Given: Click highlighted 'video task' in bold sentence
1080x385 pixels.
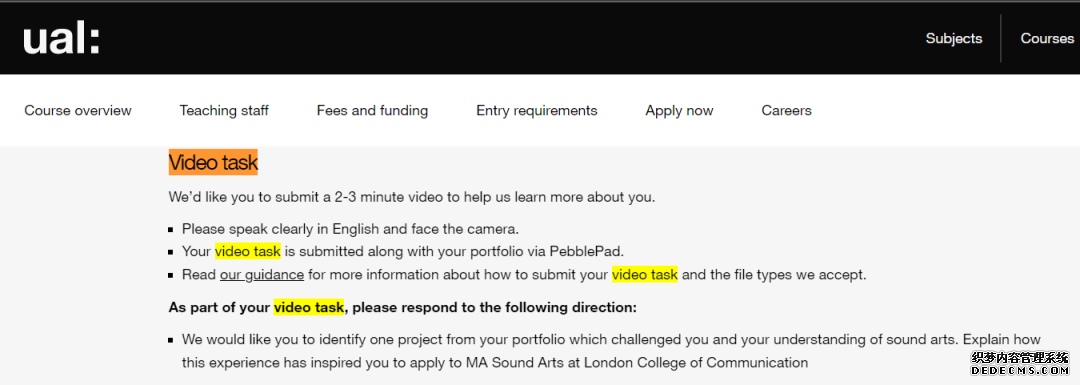Looking at the screenshot, I should [x=309, y=307].
